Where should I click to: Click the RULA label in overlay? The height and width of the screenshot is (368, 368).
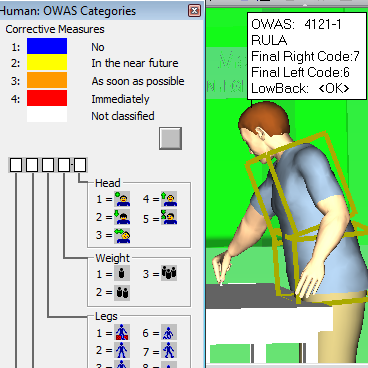(x=269, y=40)
